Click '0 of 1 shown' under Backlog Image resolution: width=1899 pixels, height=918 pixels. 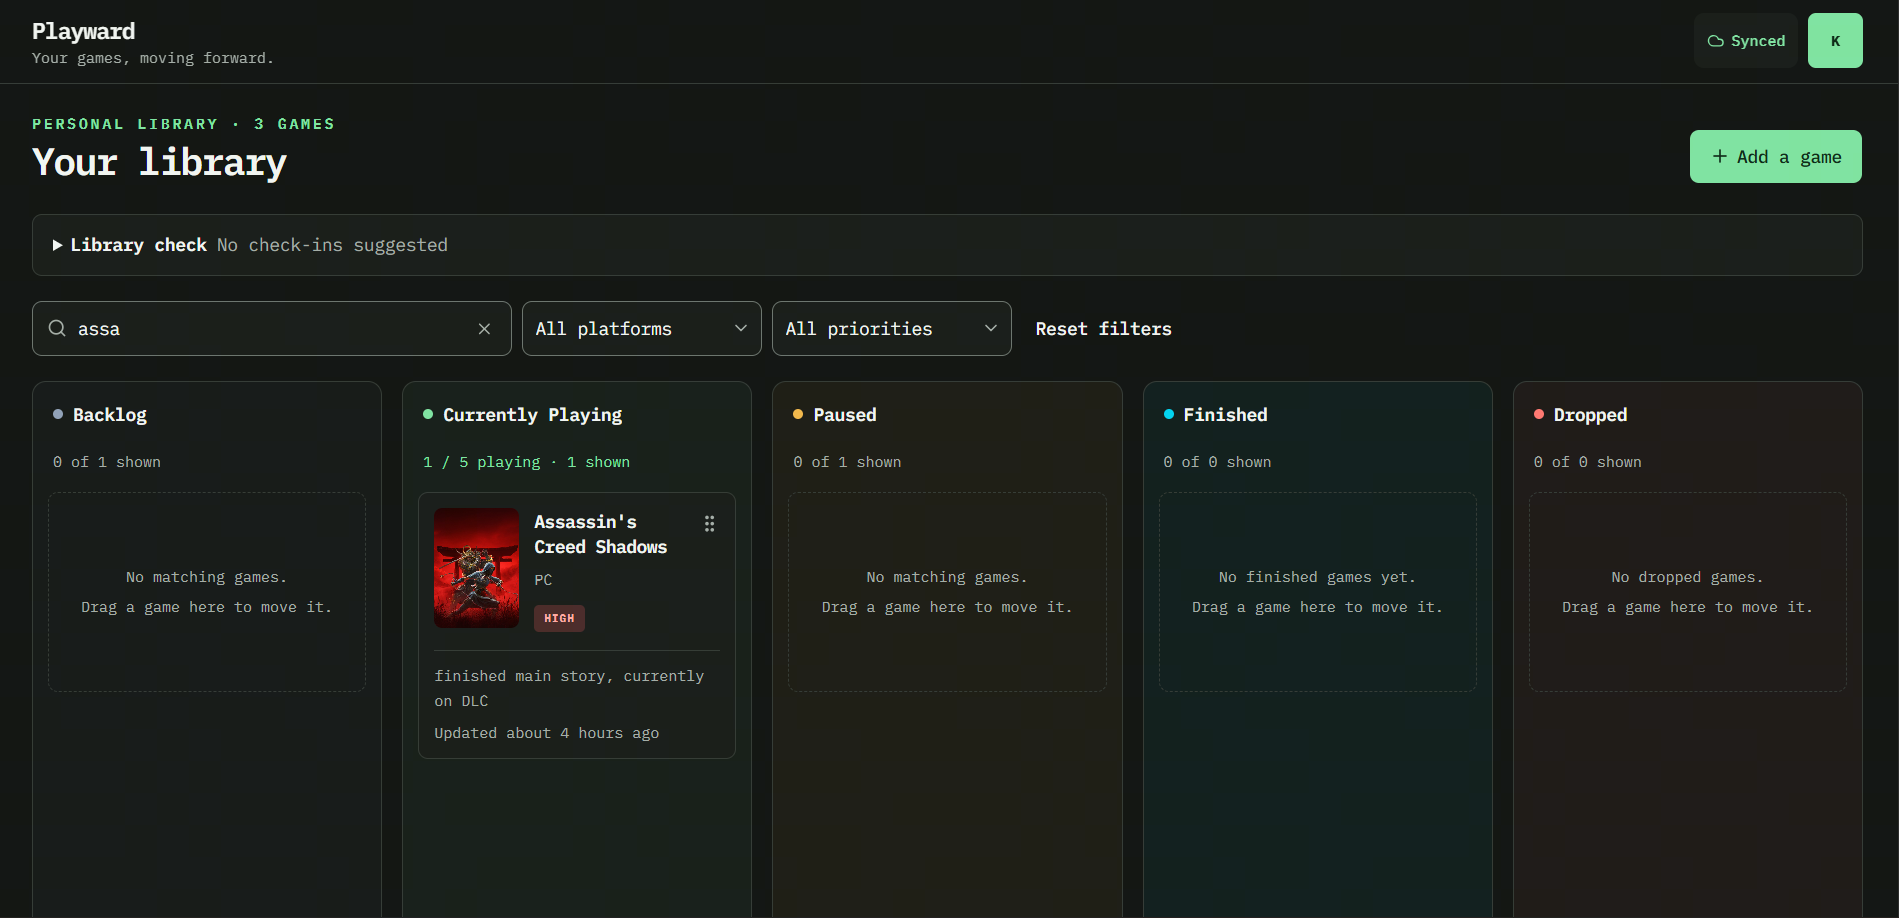(107, 462)
